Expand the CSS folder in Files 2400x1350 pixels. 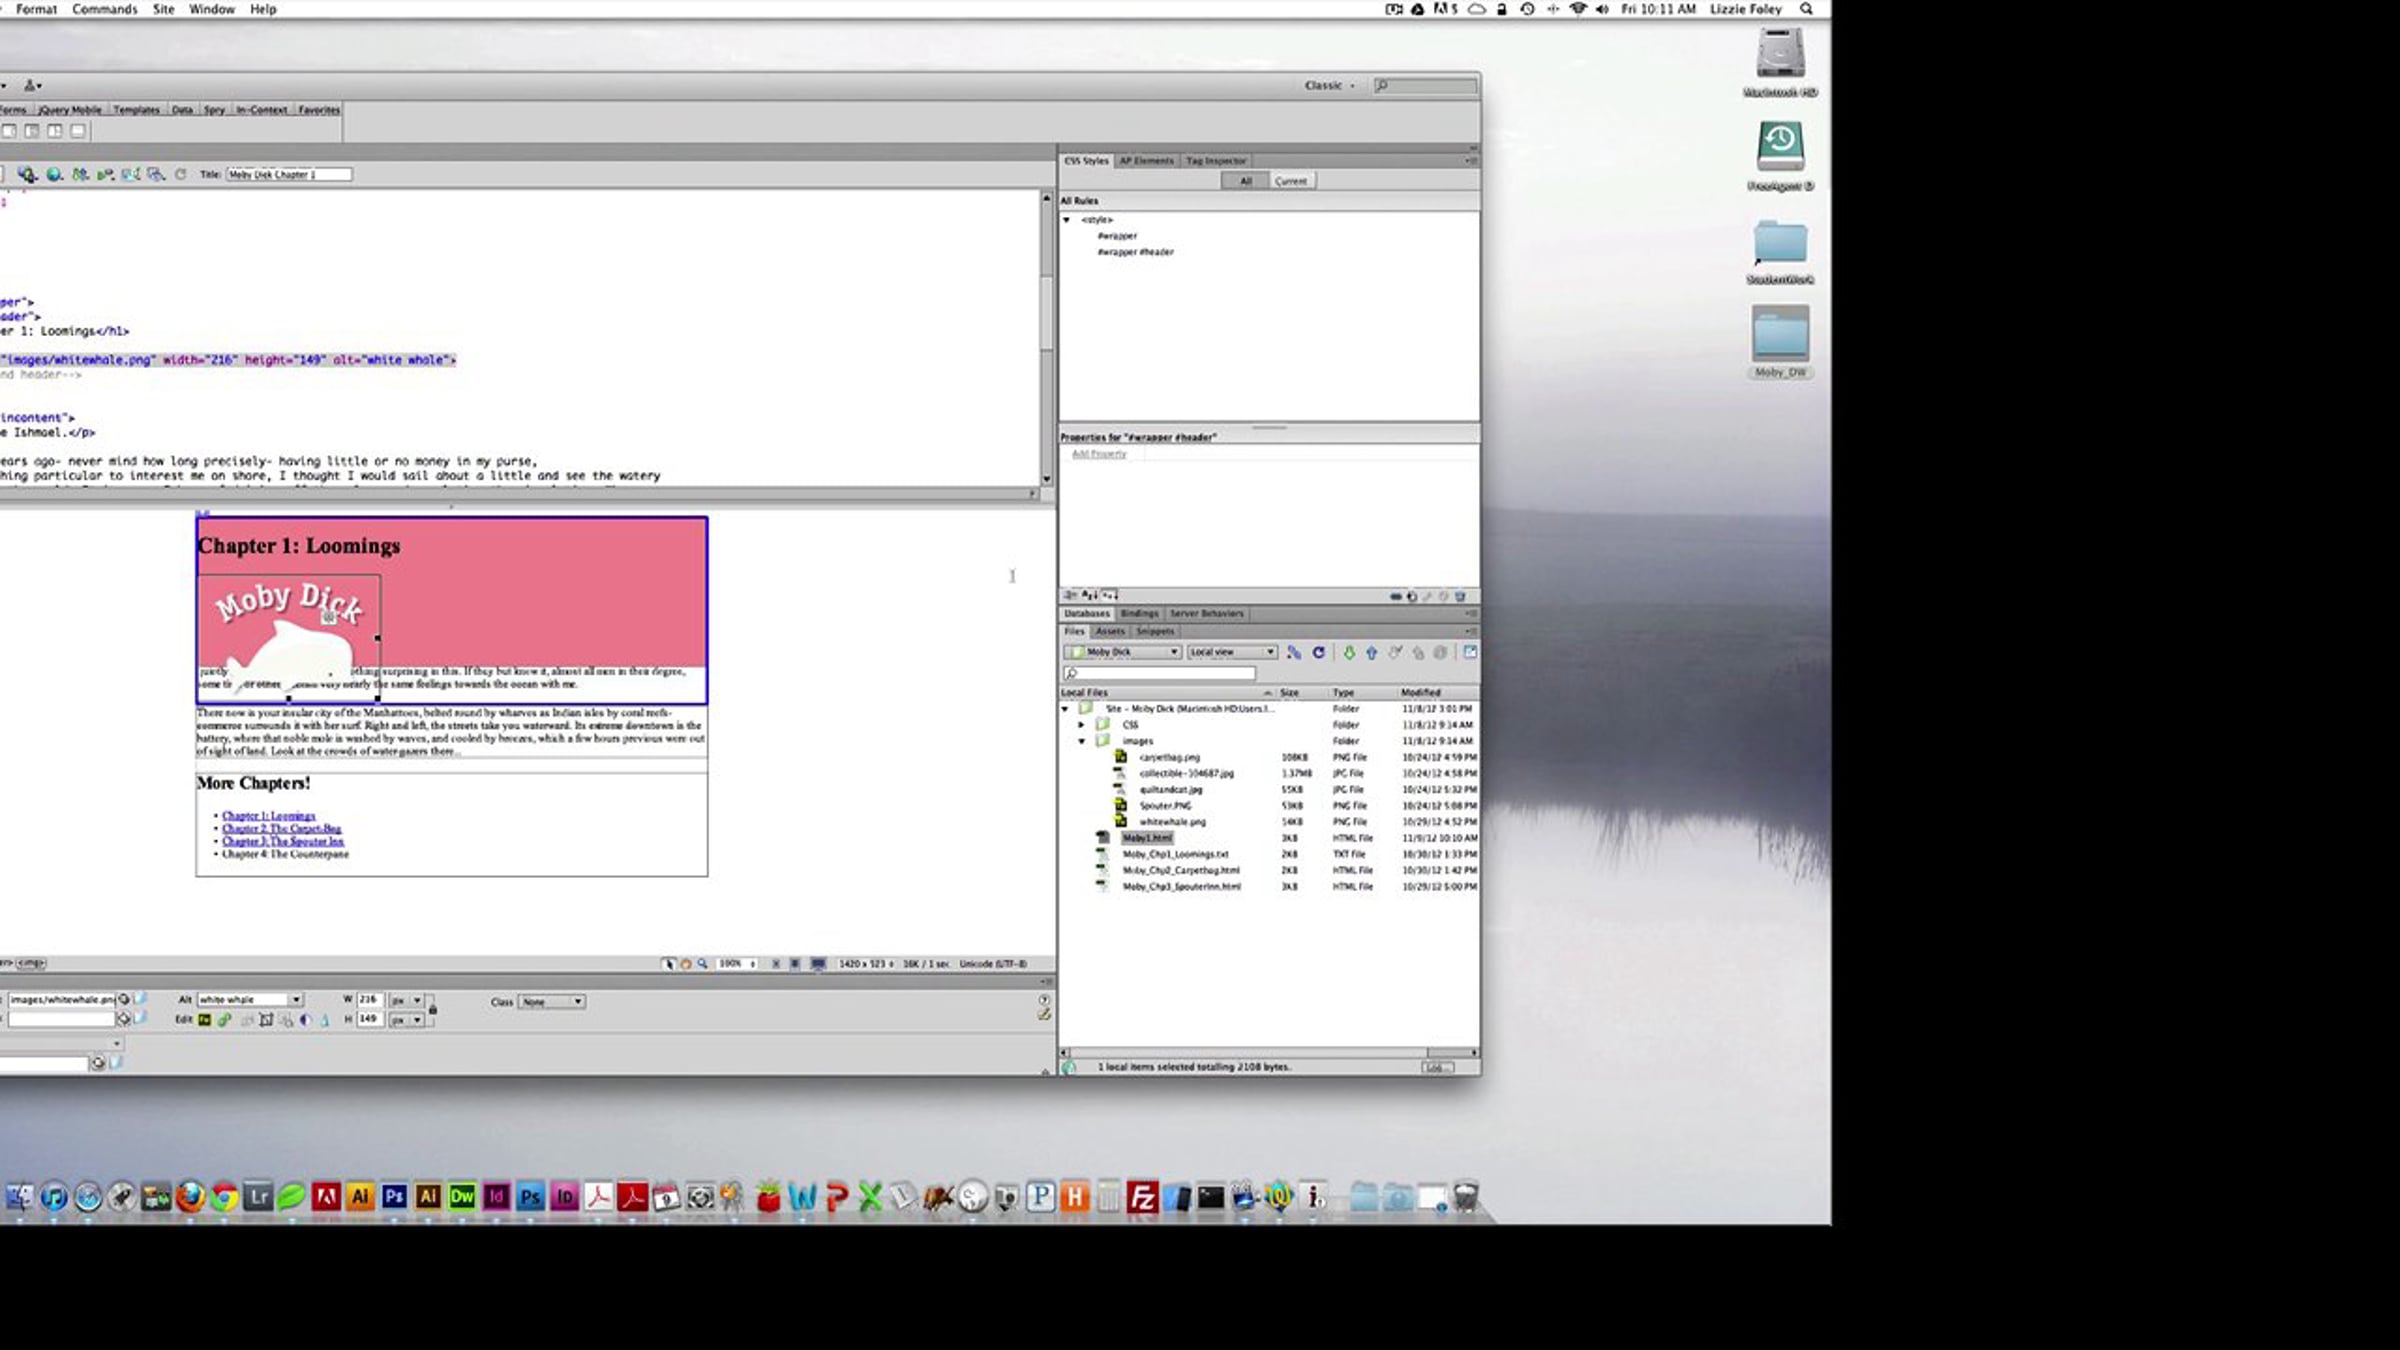coord(1081,725)
